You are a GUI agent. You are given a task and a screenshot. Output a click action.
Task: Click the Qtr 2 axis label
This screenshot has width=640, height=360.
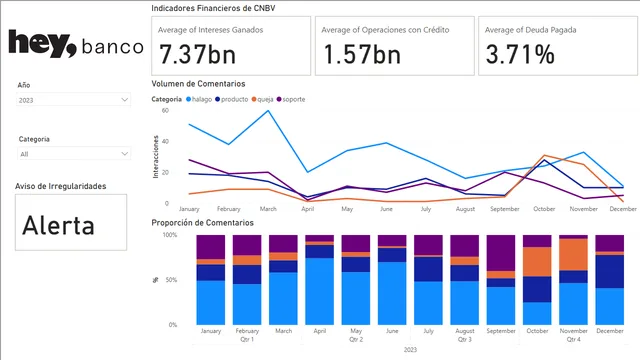pos(356,339)
